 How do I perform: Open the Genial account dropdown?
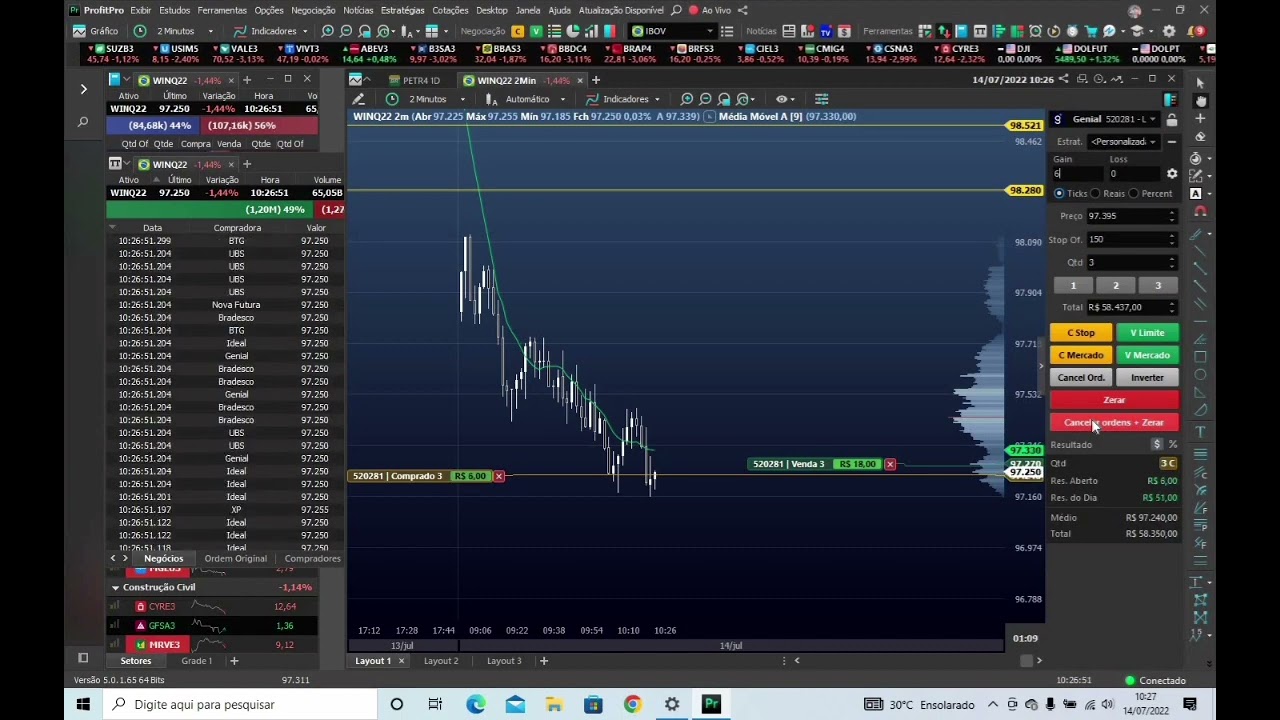pyautogui.click(x=1105, y=119)
